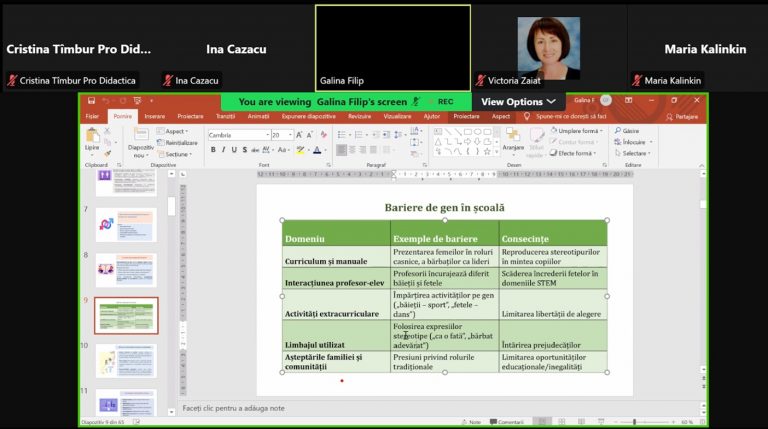Image resolution: width=768 pixels, height=429 pixels.
Task: Toggle Comentarii pane in status bar
Action: point(506,422)
